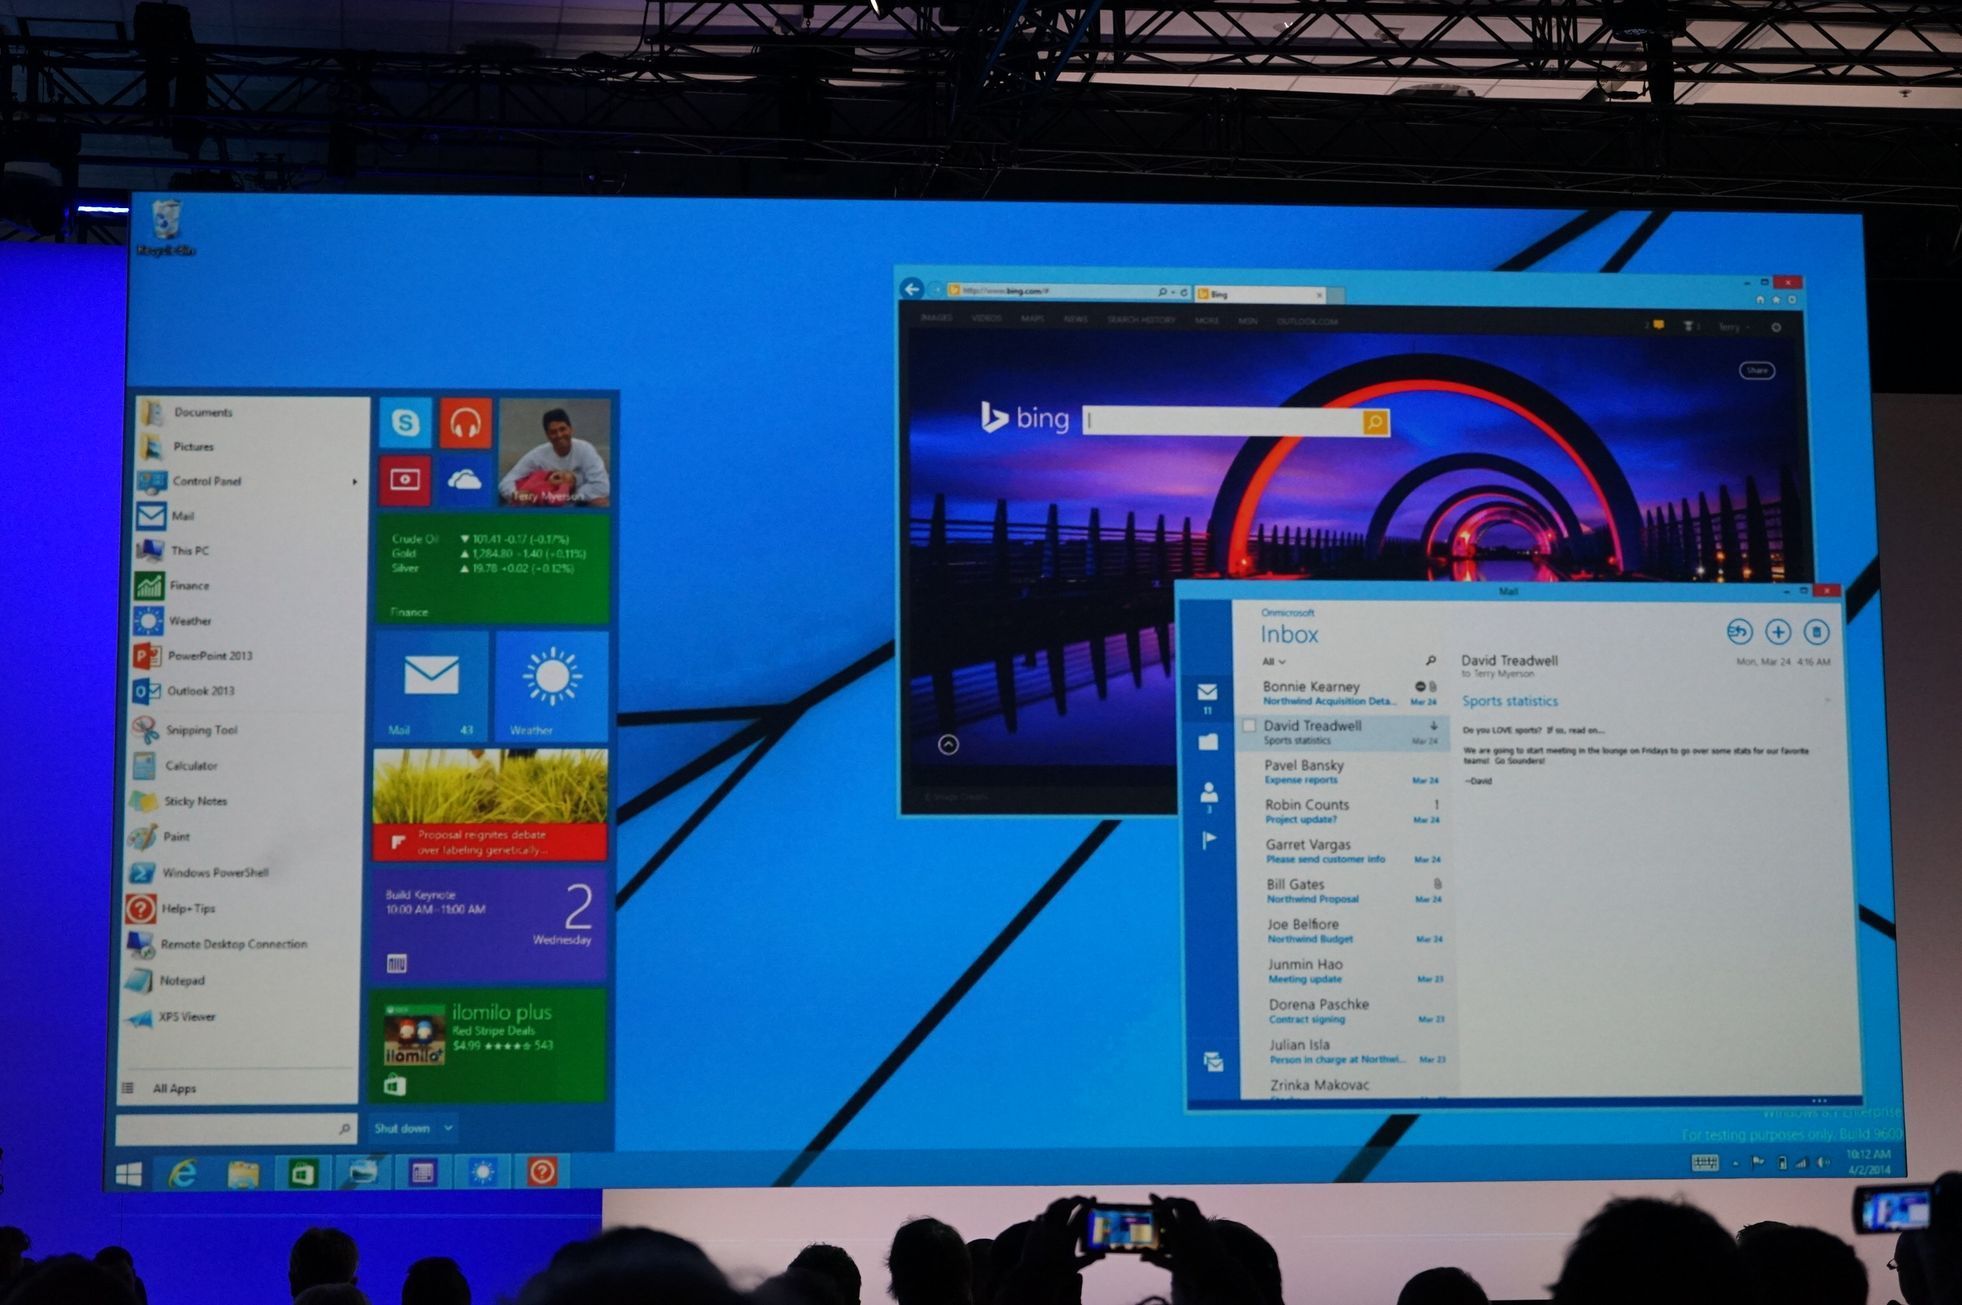This screenshot has width=1962, height=1305.
Task: Click the round up-arrow button on Bing page
Action: pos(948,744)
